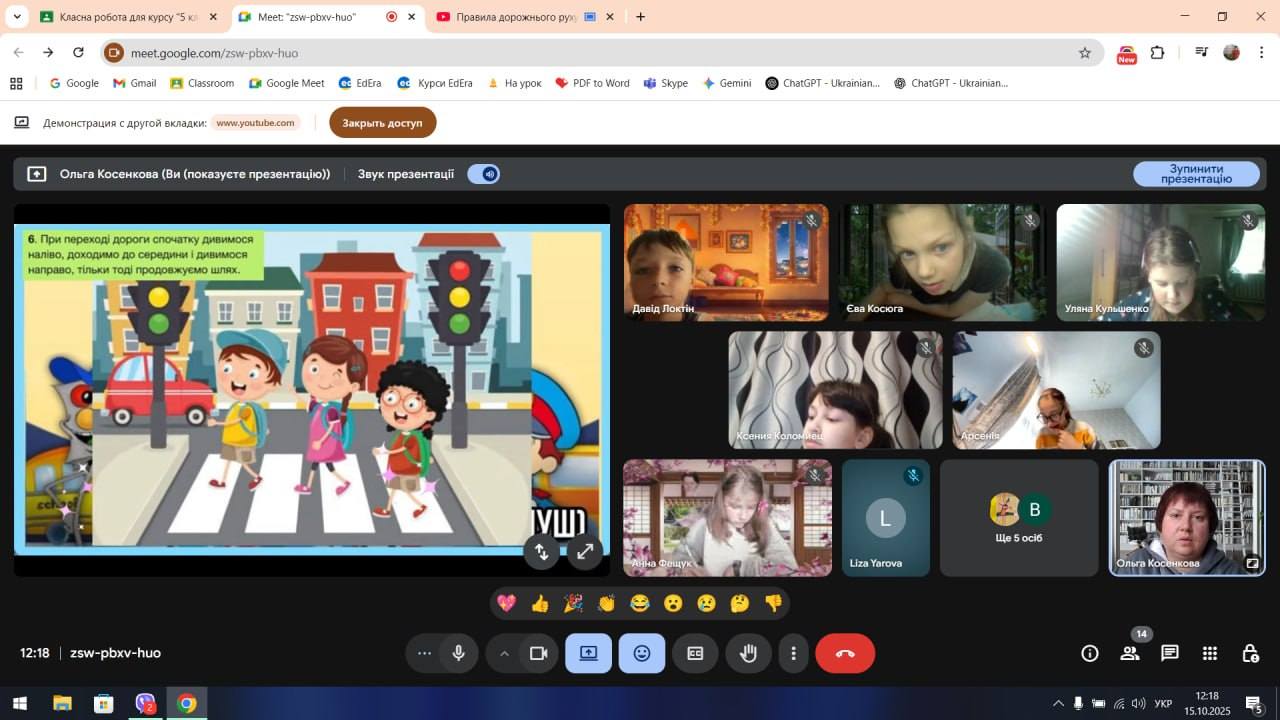Image resolution: width=1280 pixels, height=720 pixels.
Task: Expand camera settings chevron
Action: [504, 653]
